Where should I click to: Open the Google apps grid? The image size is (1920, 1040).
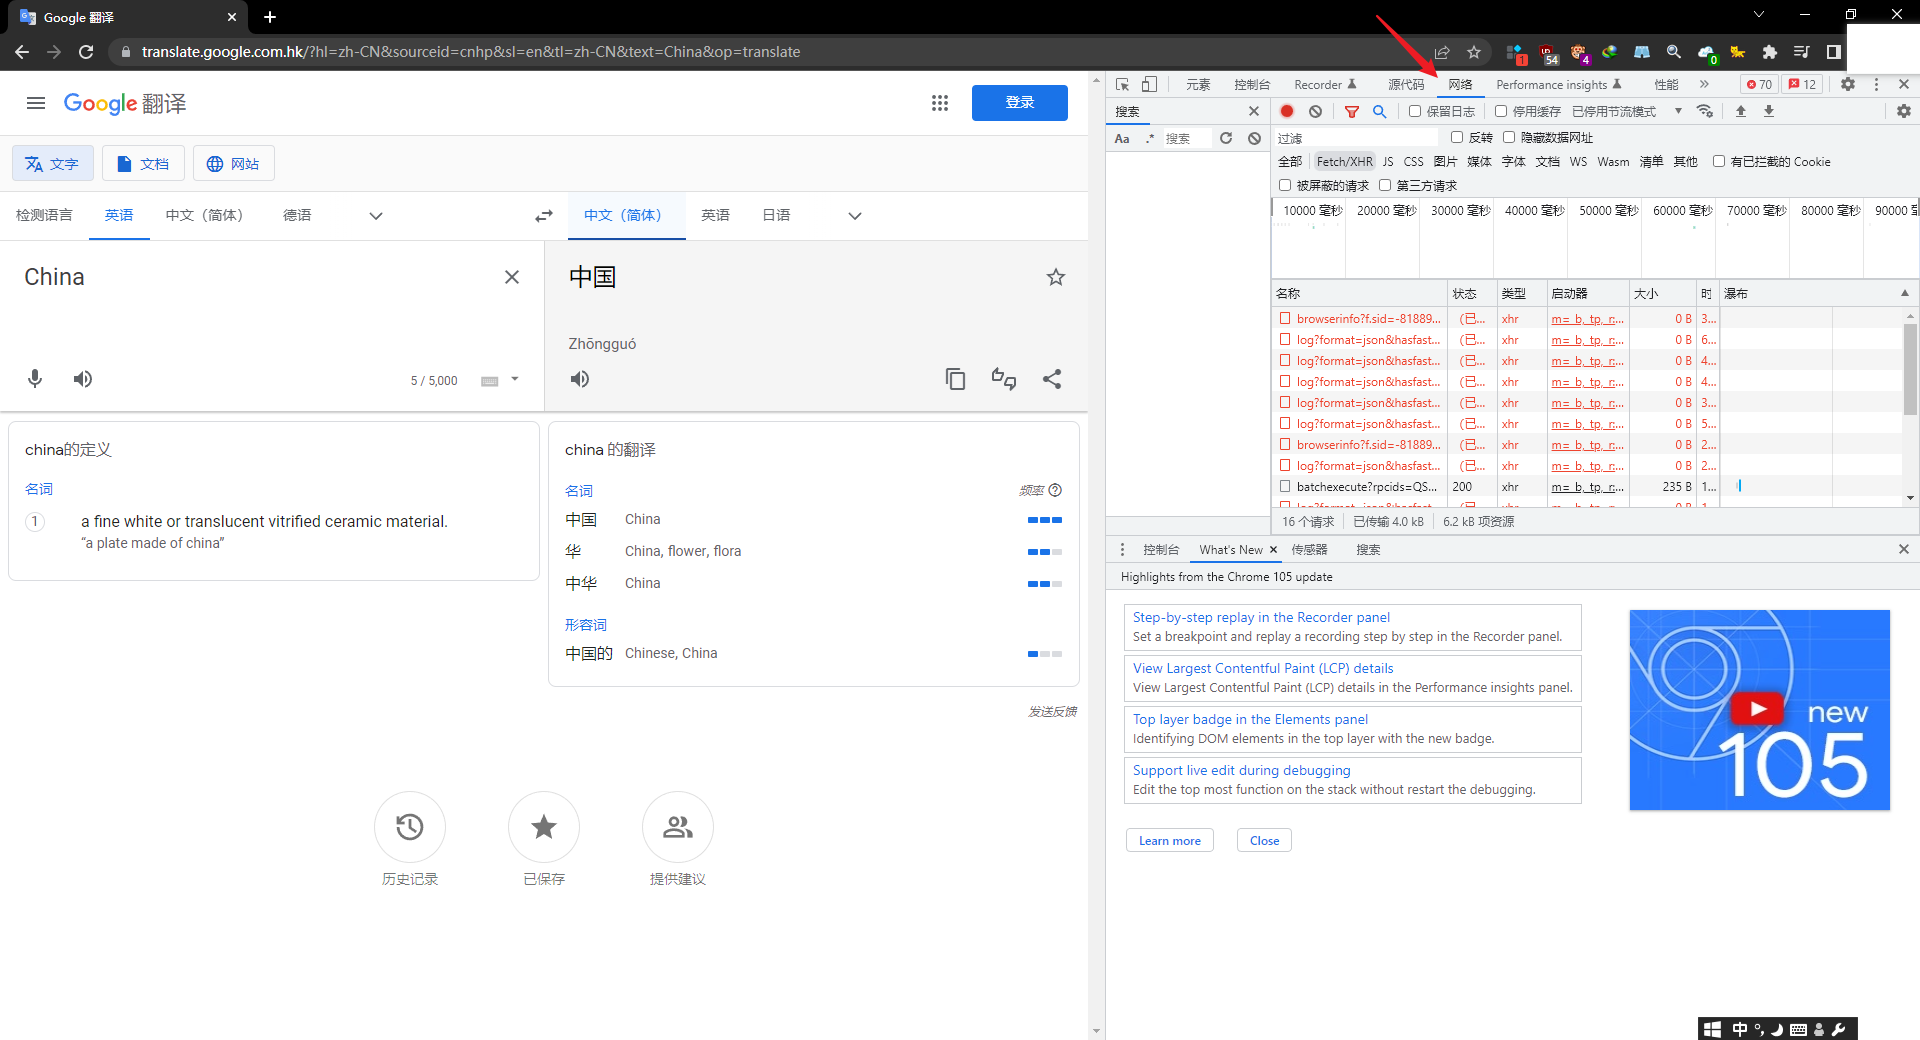tap(939, 103)
